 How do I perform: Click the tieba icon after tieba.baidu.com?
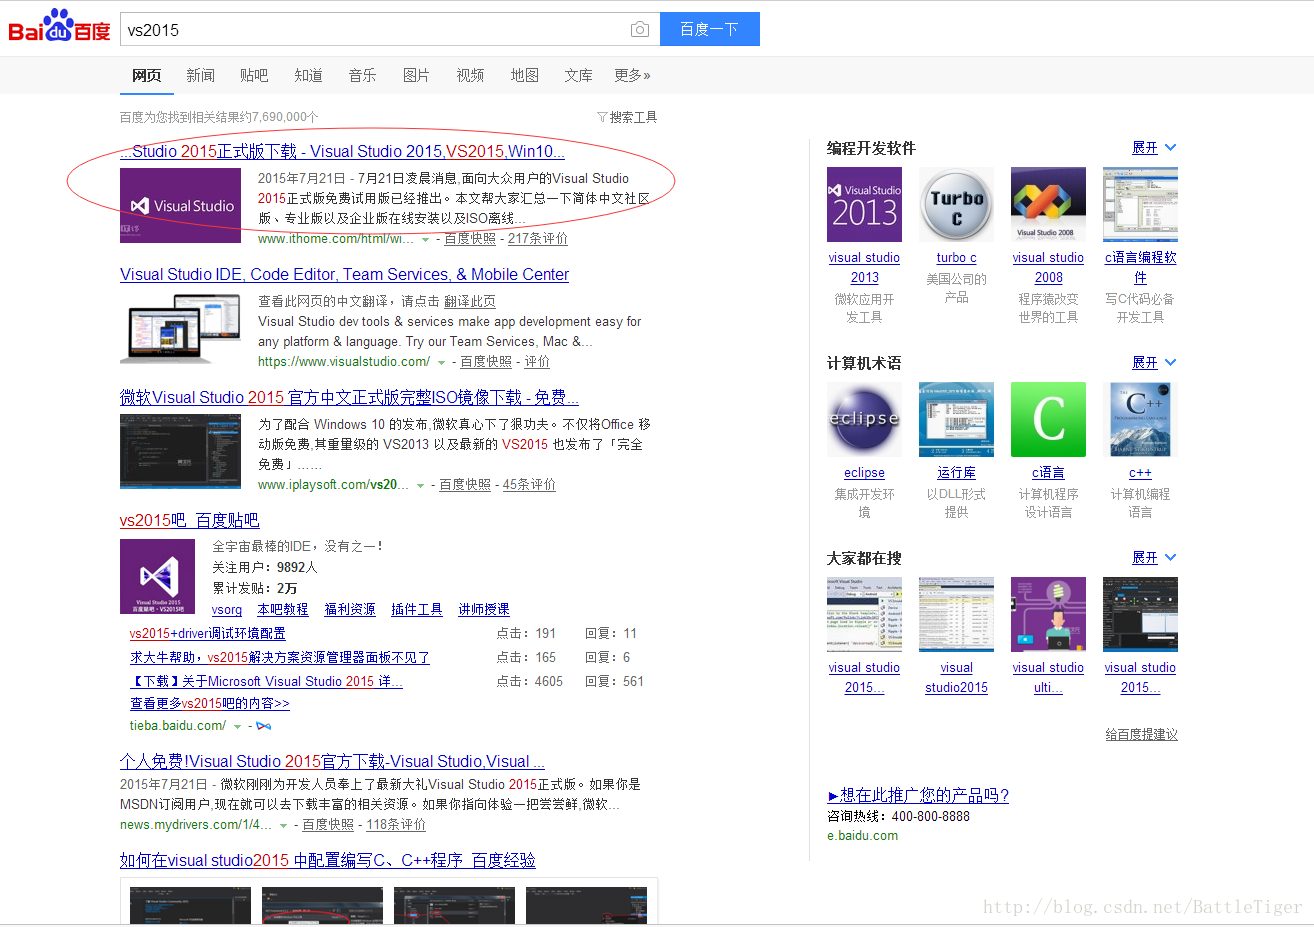click(264, 726)
